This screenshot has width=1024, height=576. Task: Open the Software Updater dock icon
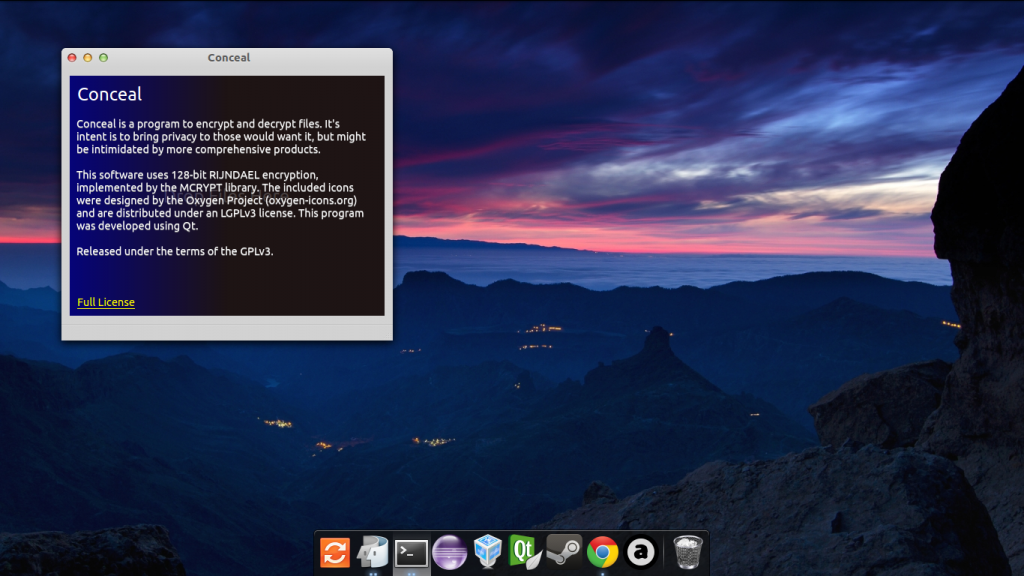[335, 552]
